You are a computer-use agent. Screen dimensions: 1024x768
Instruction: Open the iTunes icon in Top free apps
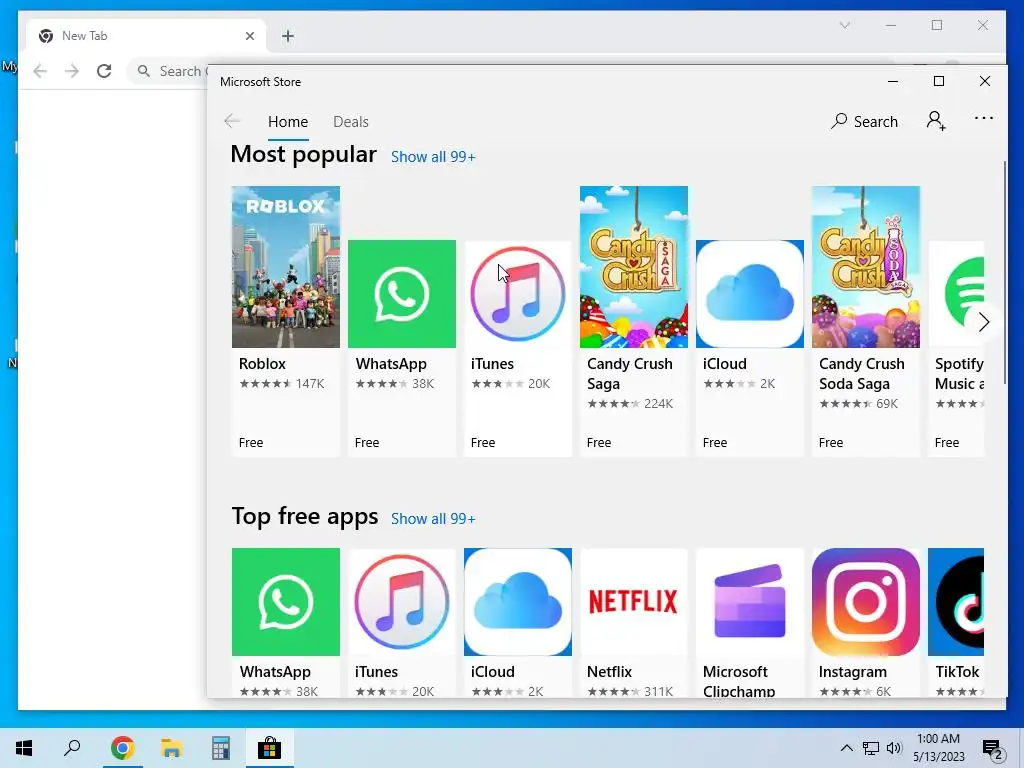point(402,601)
